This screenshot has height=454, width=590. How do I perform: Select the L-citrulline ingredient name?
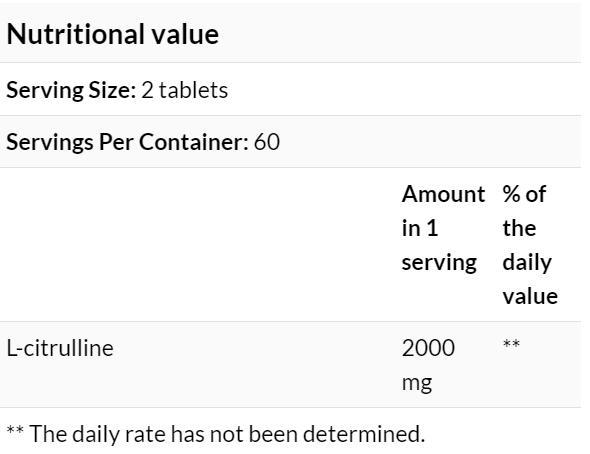click(x=60, y=348)
